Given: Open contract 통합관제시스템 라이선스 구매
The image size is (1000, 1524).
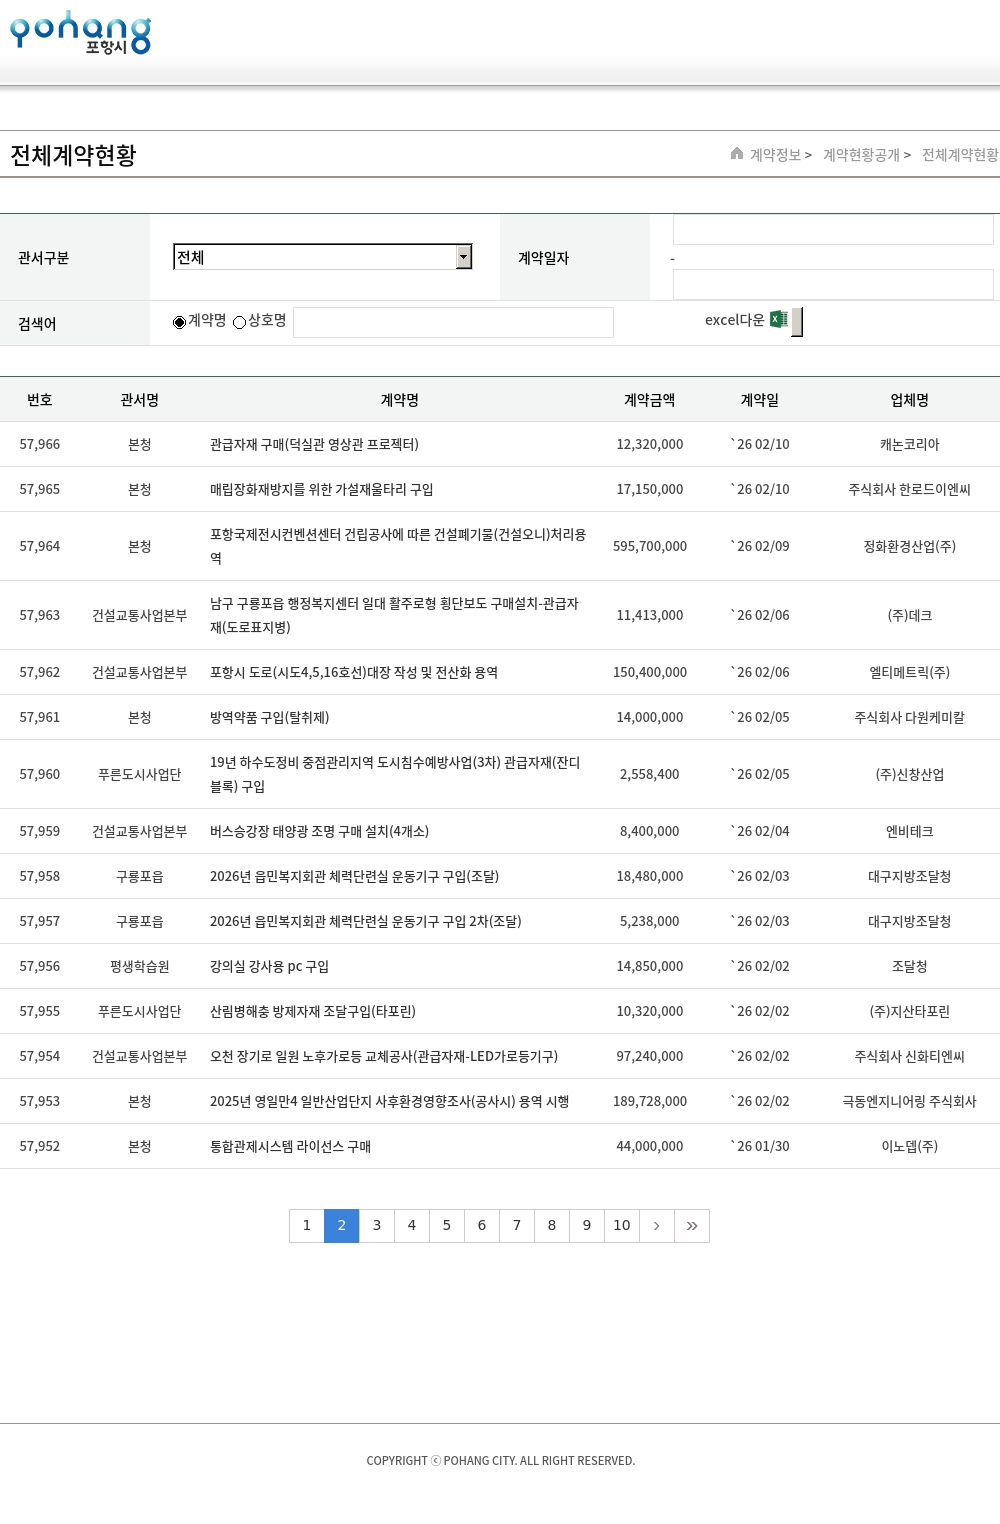Looking at the screenshot, I should coord(290,1146).
